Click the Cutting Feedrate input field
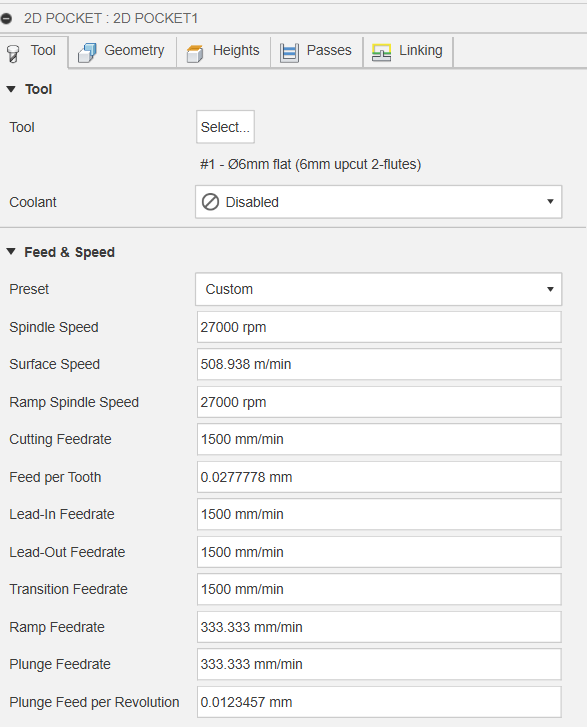Image resolution: width=587 pixels, height=727 pixels. coord(379,439)
